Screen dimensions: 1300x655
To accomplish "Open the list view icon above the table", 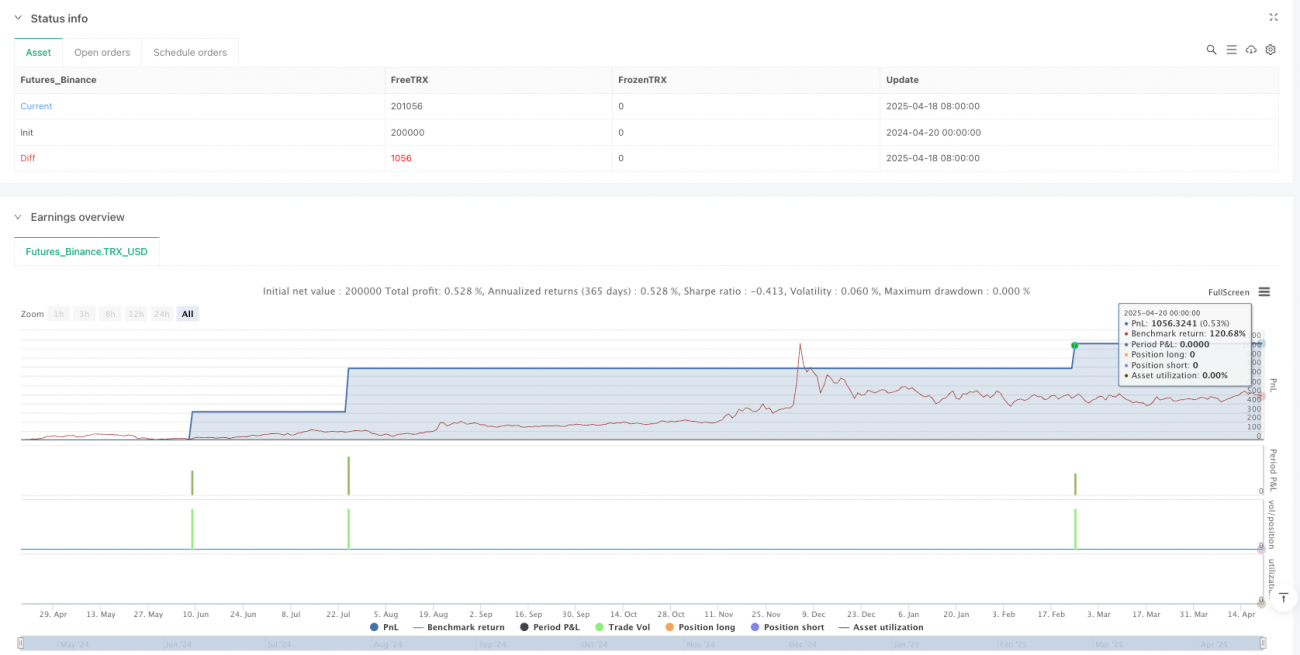I will (1231, 50).
